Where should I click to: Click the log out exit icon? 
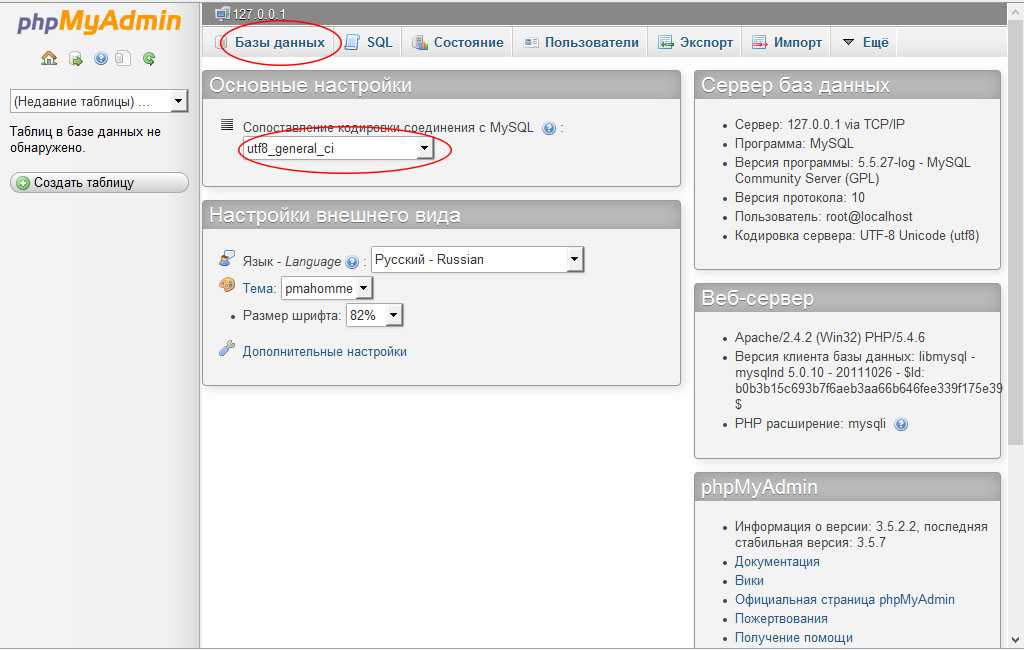pyautogui.click(x=76, y=59)
